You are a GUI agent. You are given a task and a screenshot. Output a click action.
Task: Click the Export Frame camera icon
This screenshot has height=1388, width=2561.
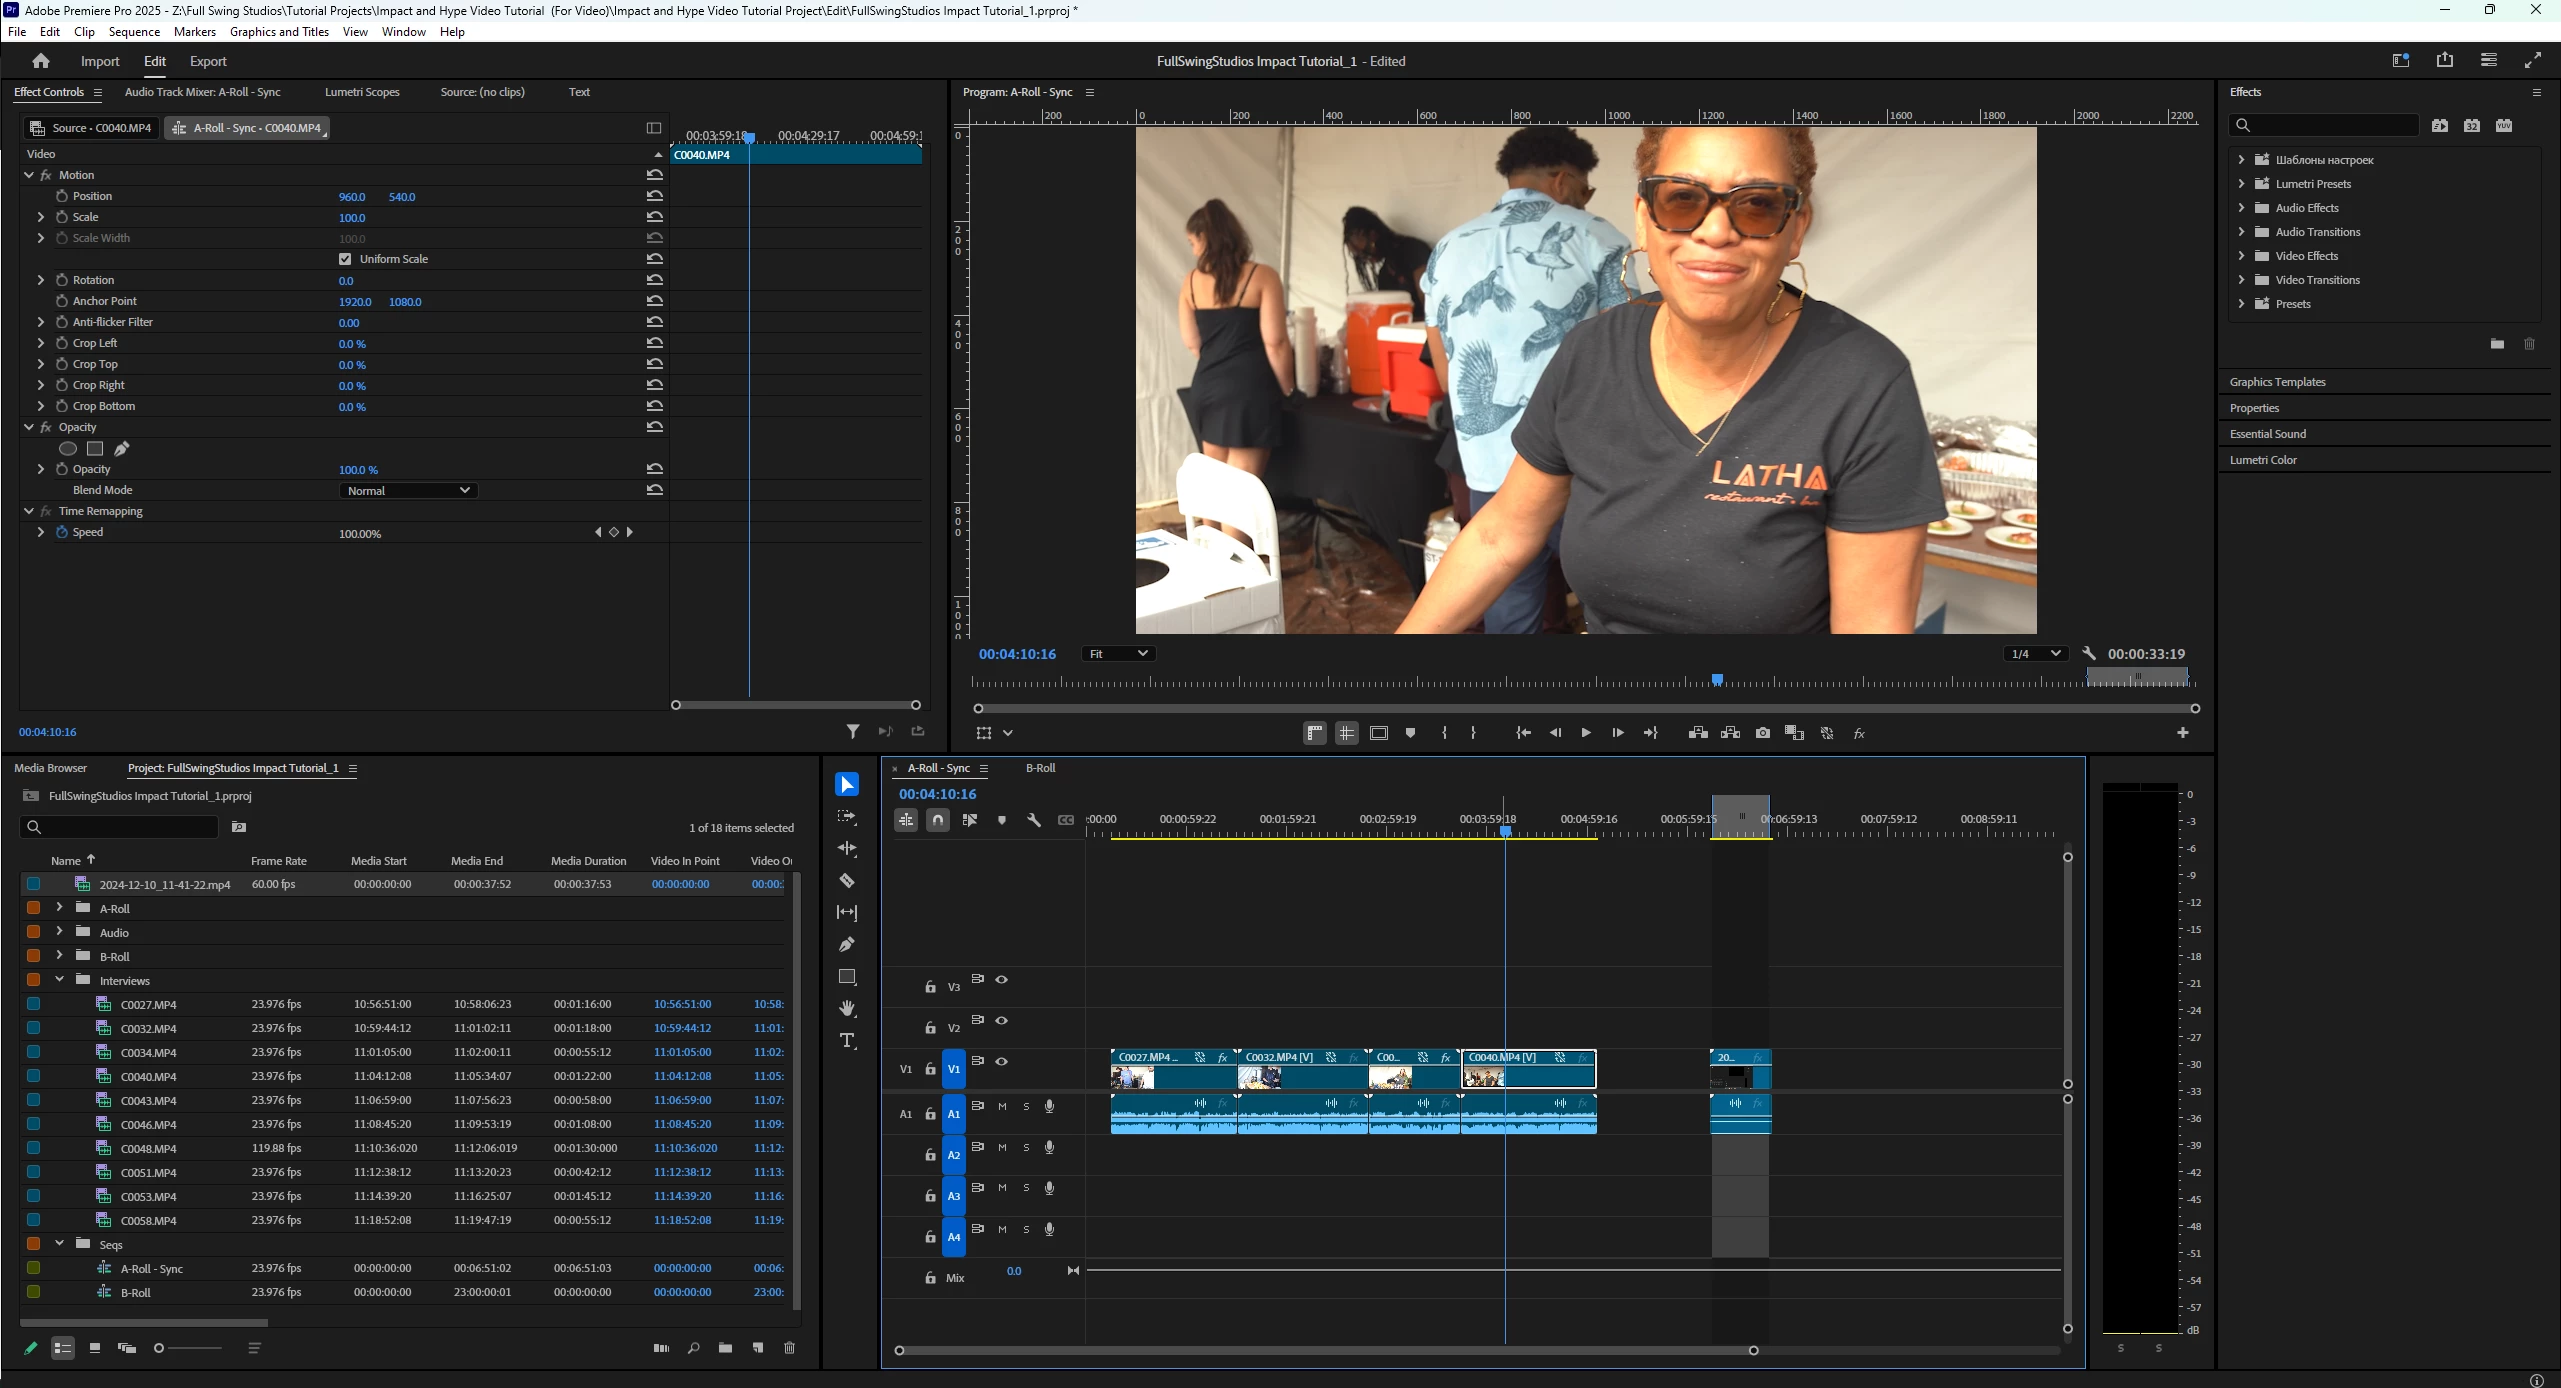click(x=1762, y=733)
